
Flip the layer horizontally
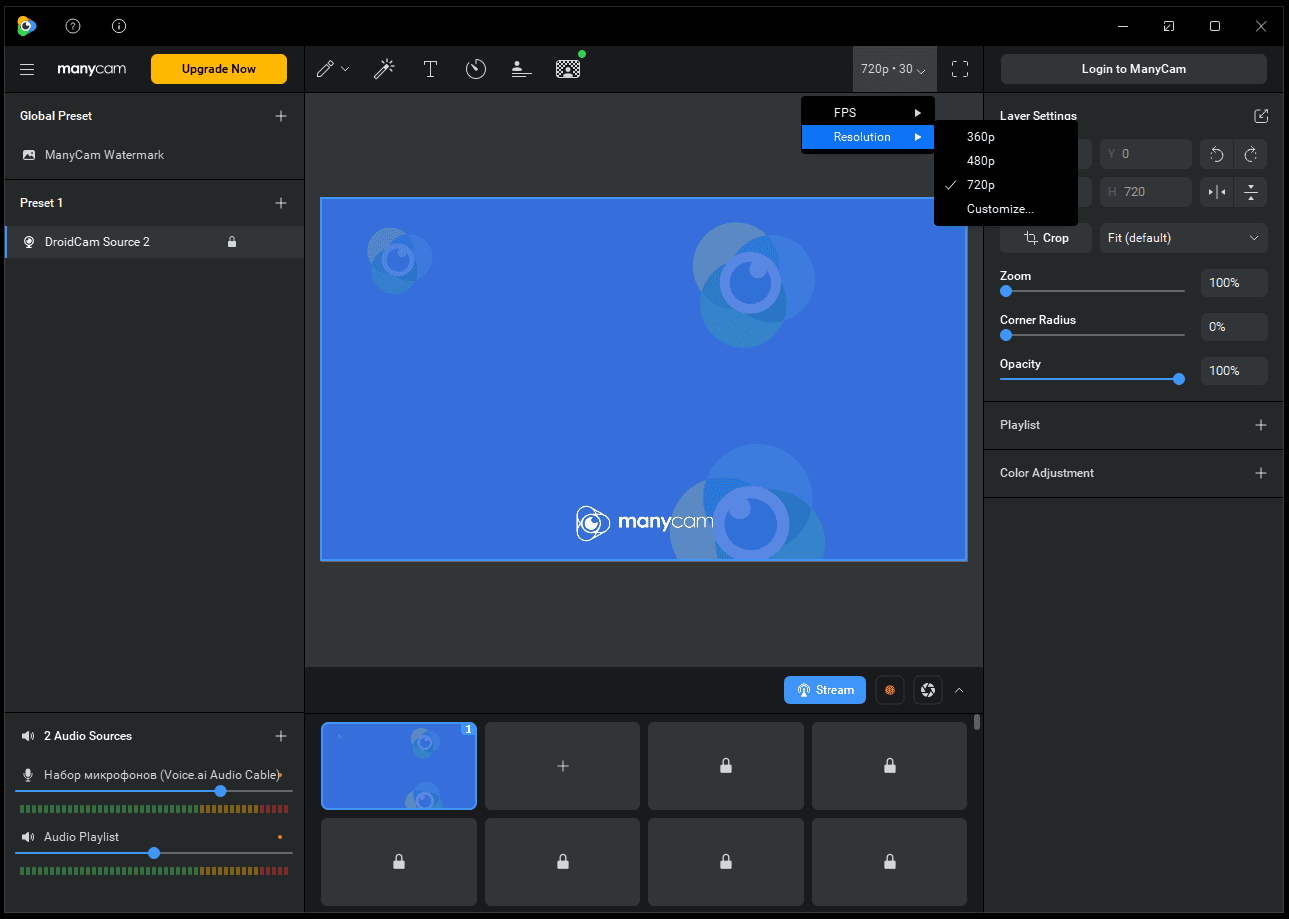pyautogui.click(x=1217, y=192)
